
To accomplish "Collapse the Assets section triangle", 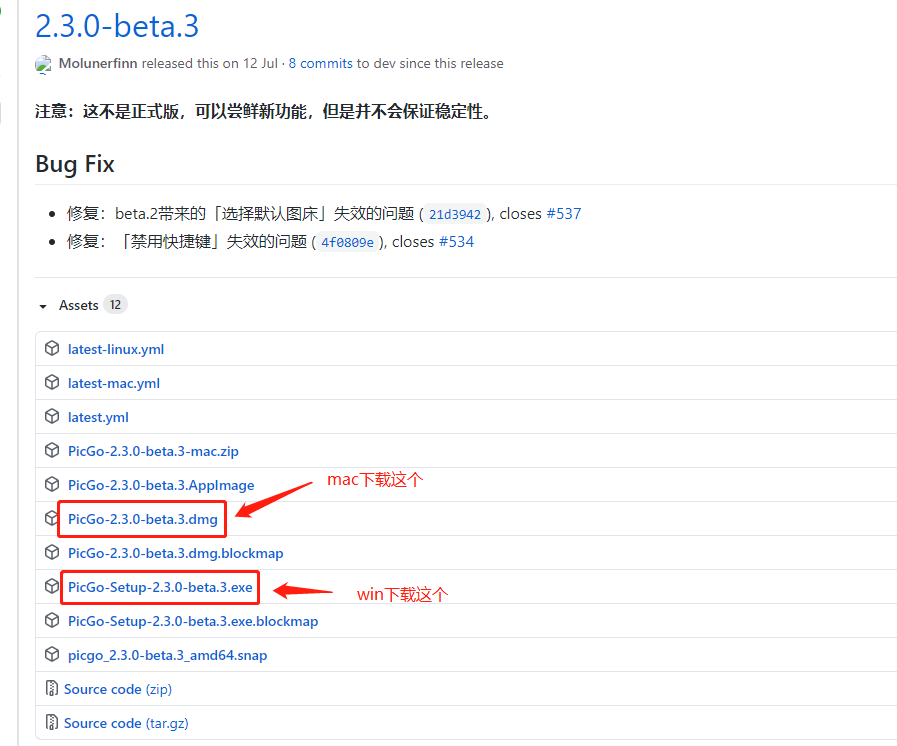I will point(43,306).
